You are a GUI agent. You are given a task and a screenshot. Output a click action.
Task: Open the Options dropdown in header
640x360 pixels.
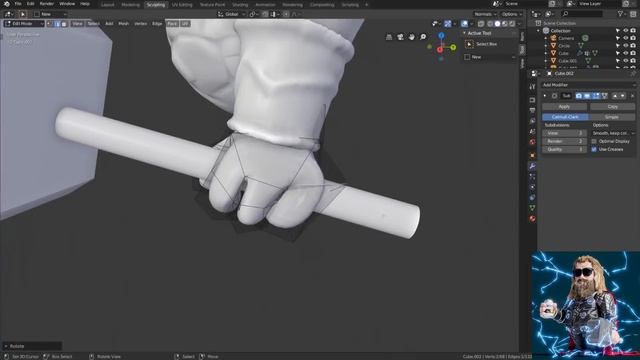[x=511, y=14]
